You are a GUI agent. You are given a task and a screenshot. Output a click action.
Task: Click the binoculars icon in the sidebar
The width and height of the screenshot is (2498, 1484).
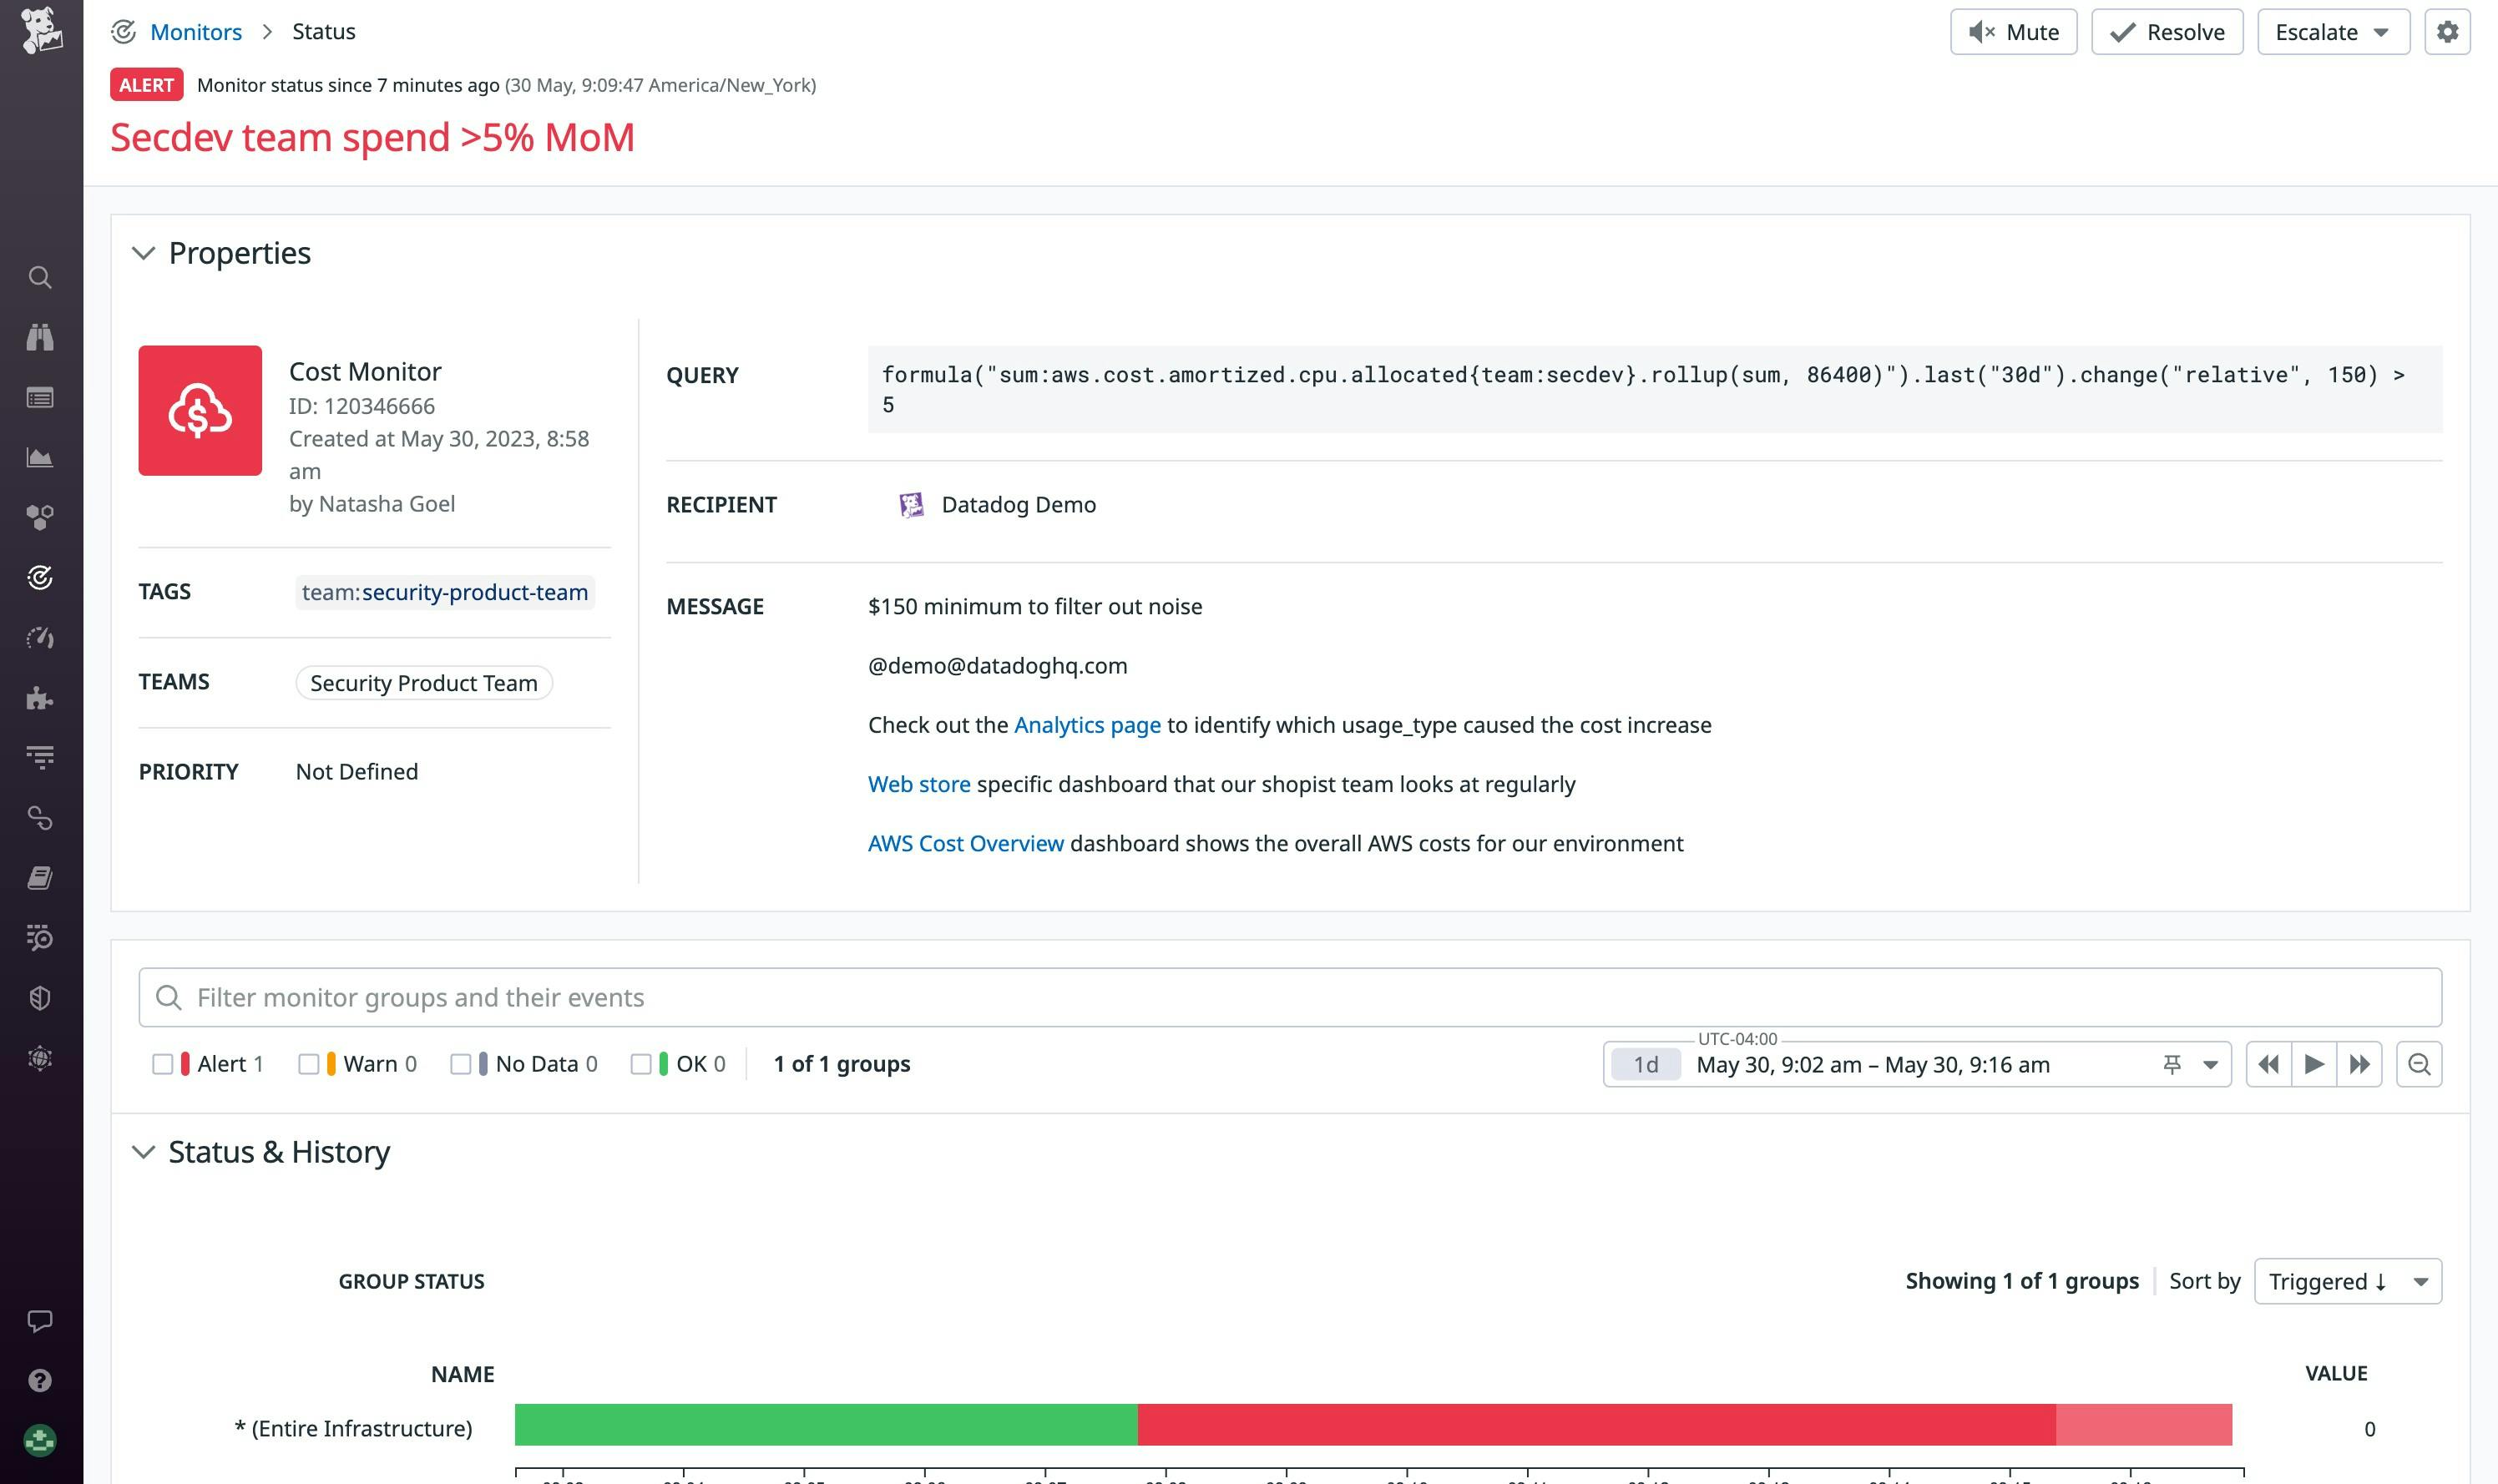coord(40,337)
